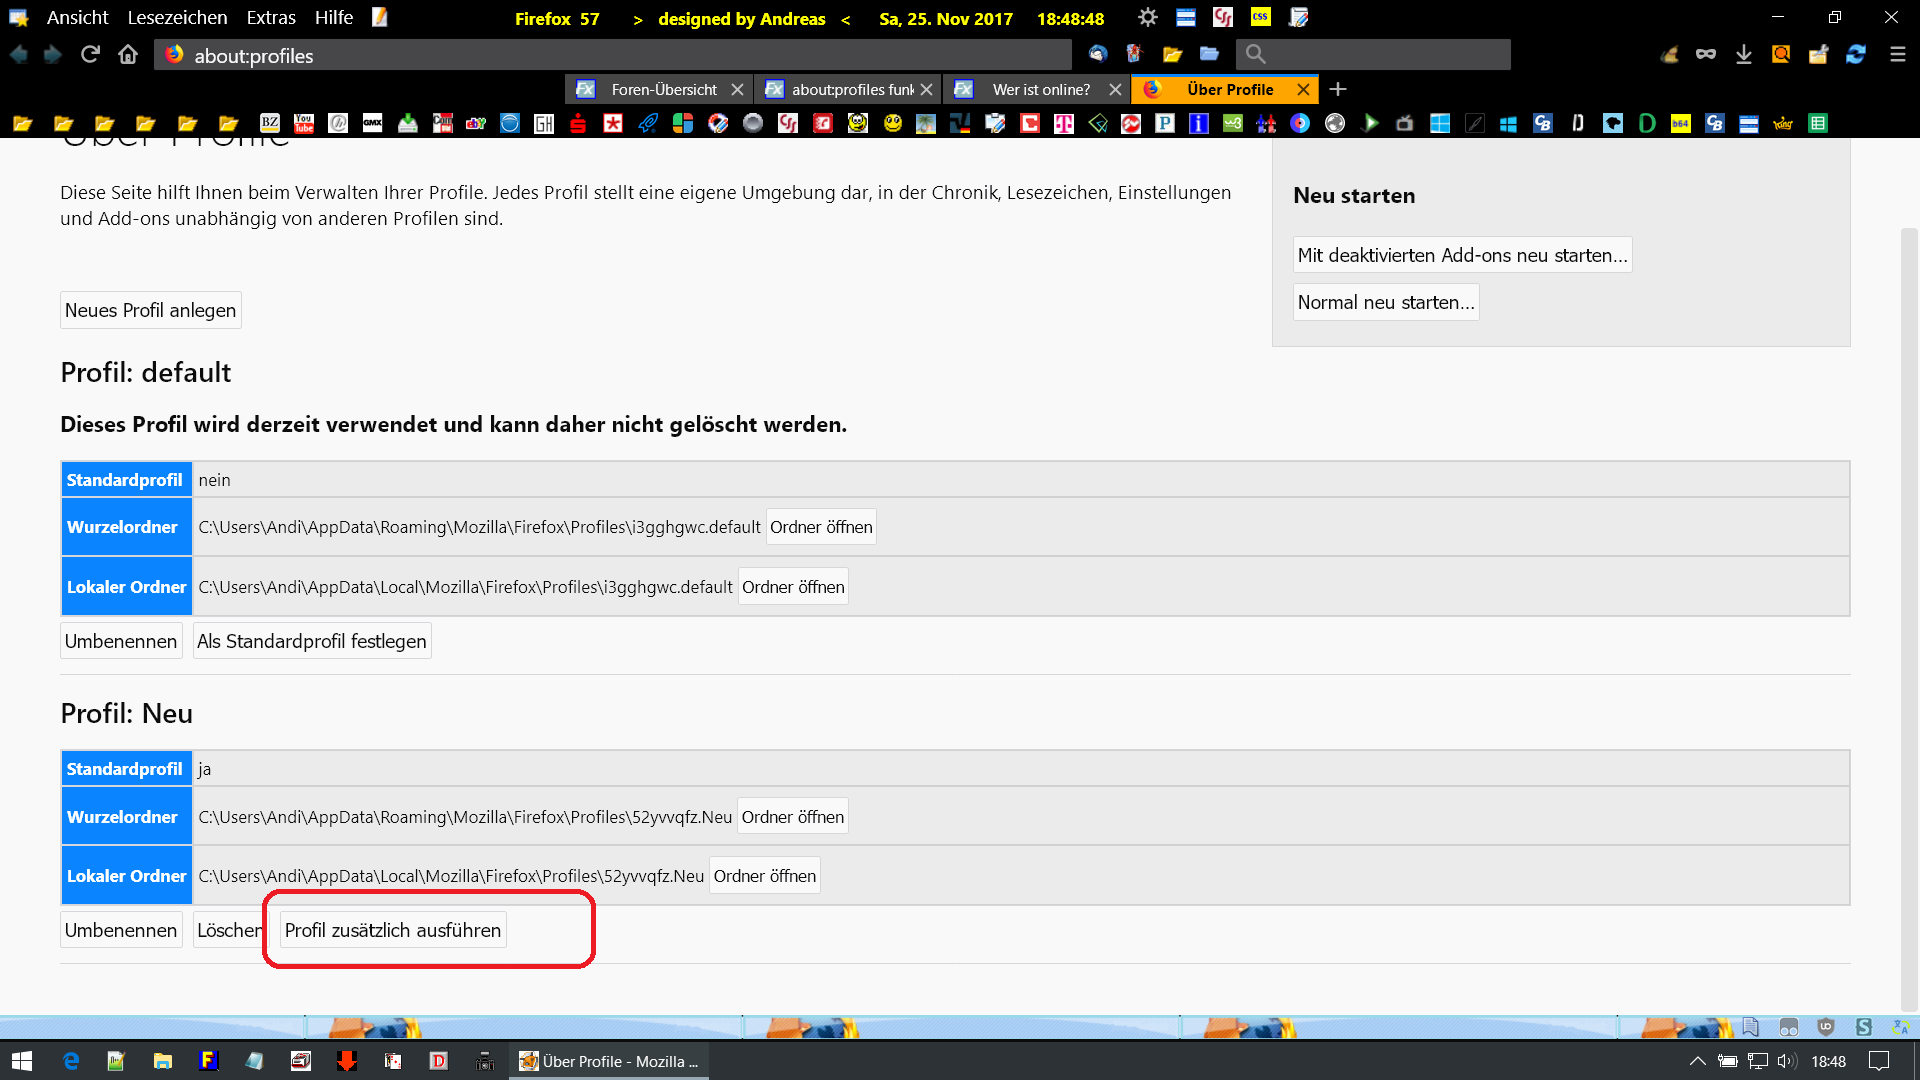1920x1080 pixels.
Task: Click the Telekom T bookmark icon
Action: pyautogui.click(x=1063, y=123)
